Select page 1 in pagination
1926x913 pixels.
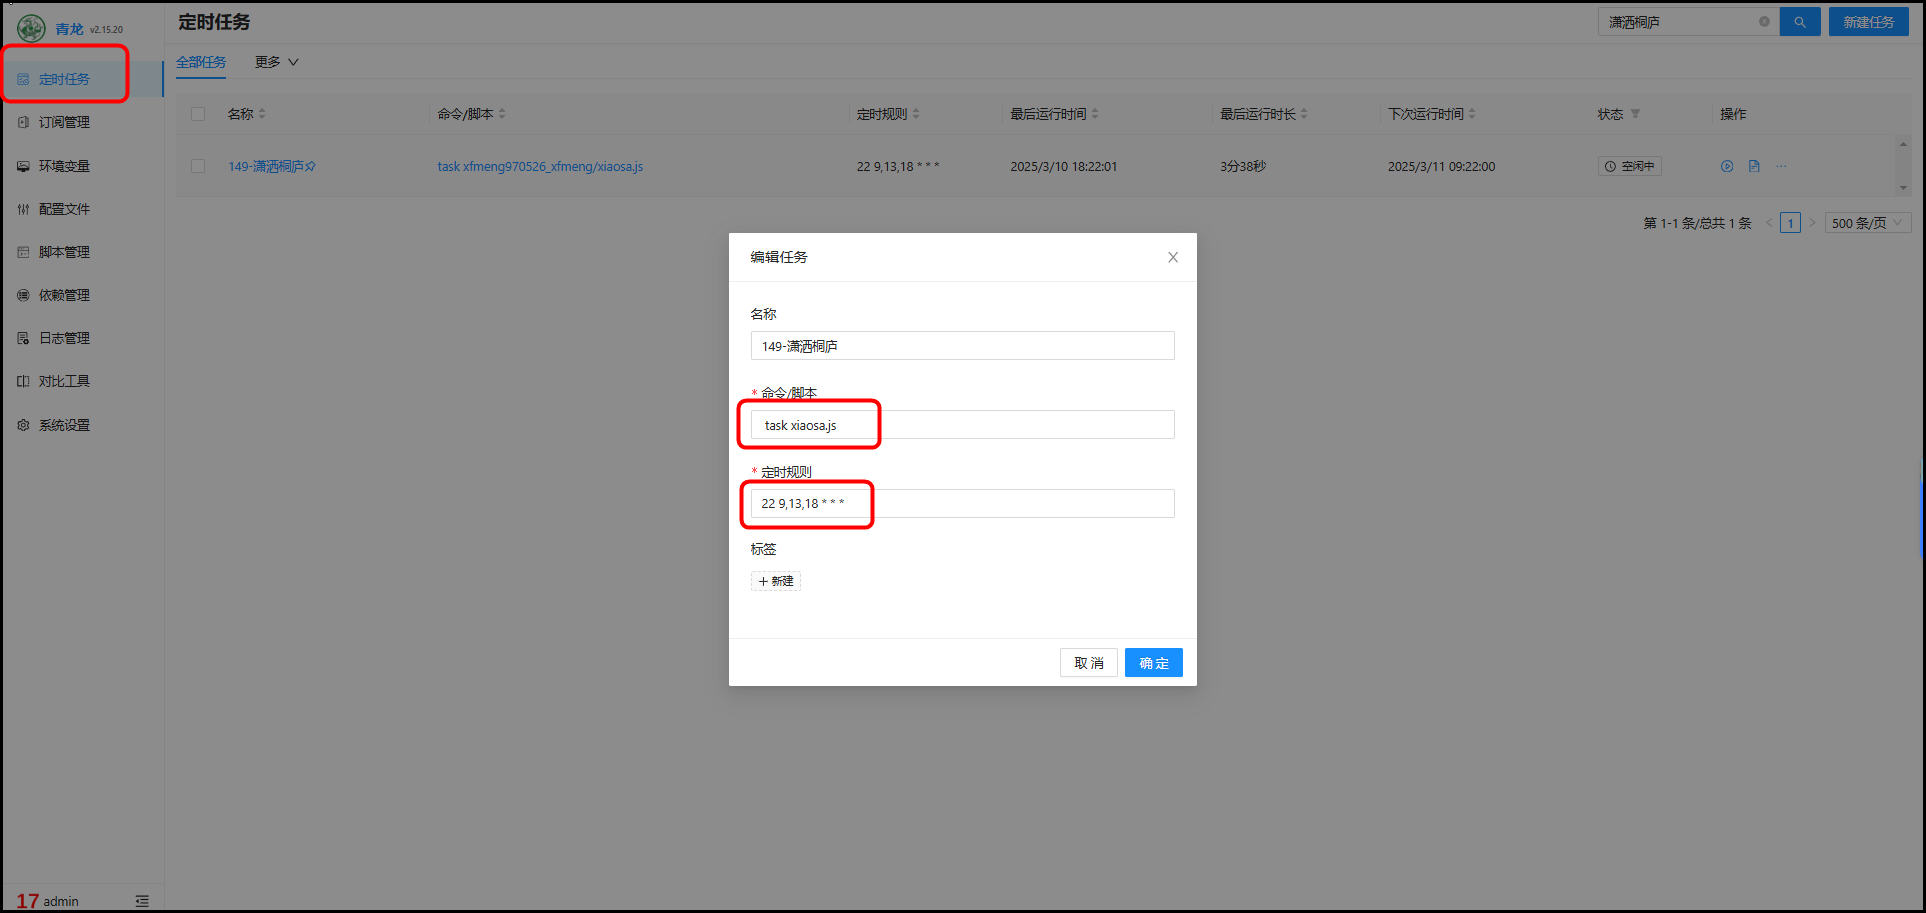tap(1790, 223)
